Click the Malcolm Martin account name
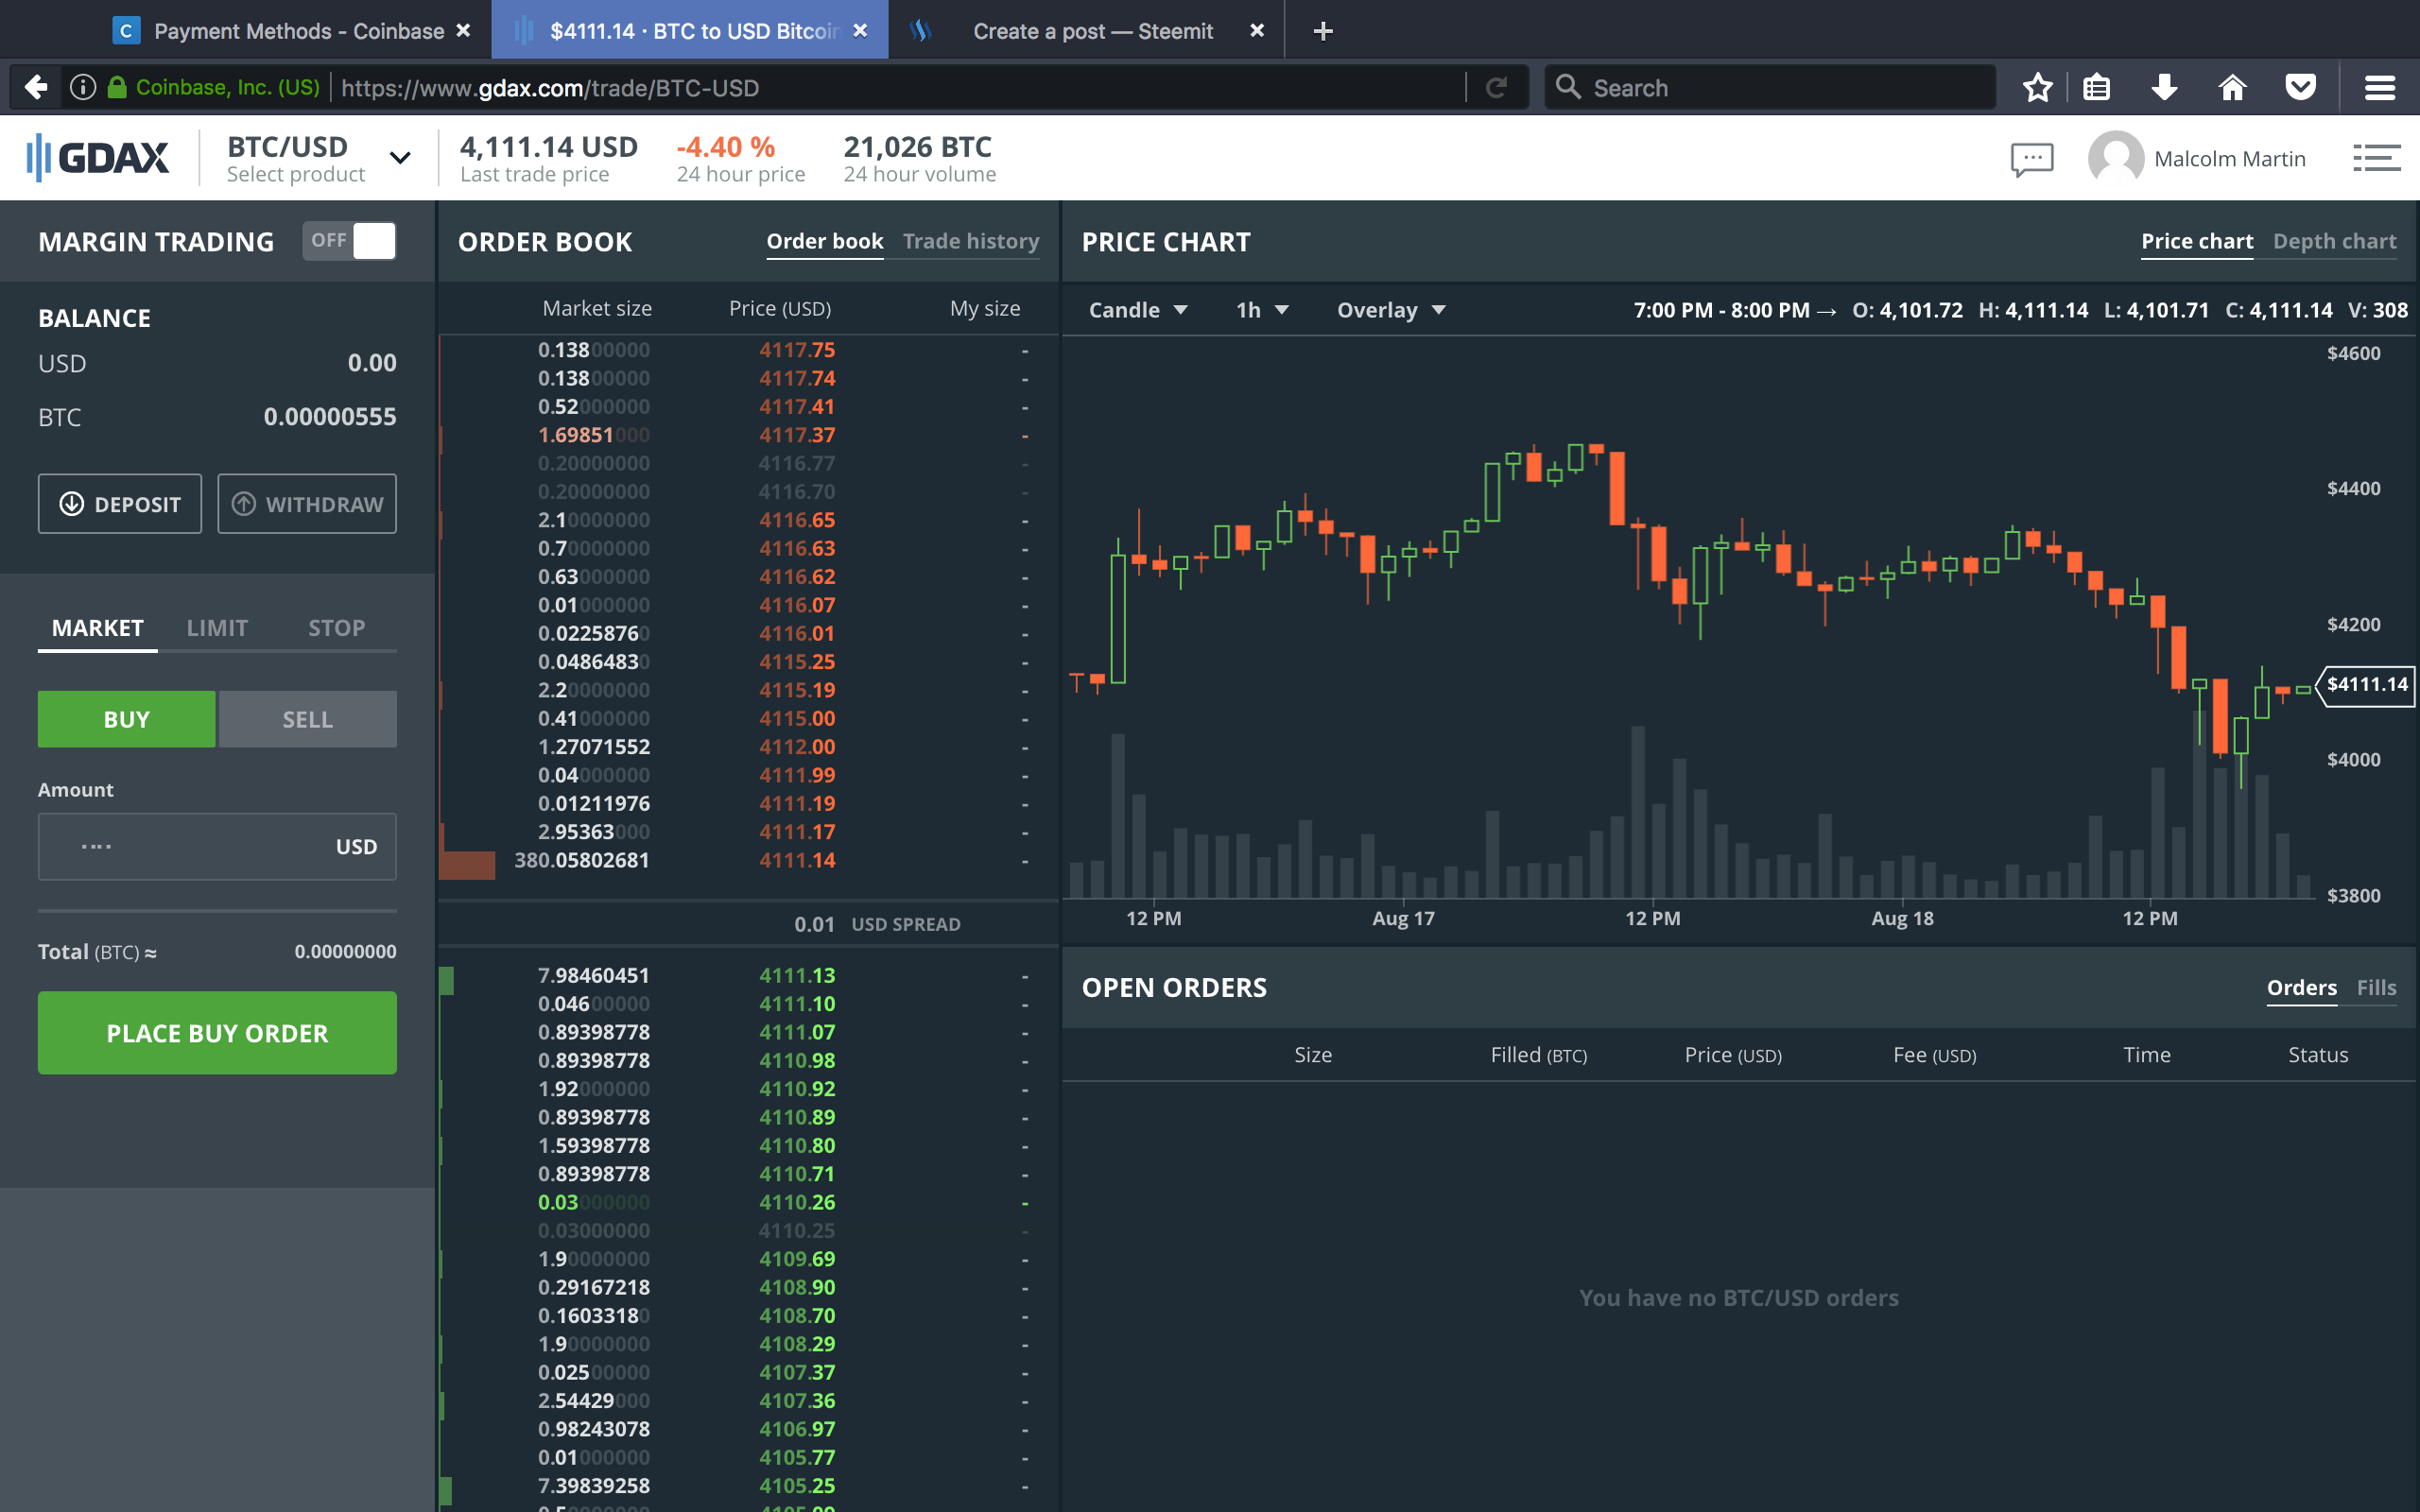 tap(2230, 159)
